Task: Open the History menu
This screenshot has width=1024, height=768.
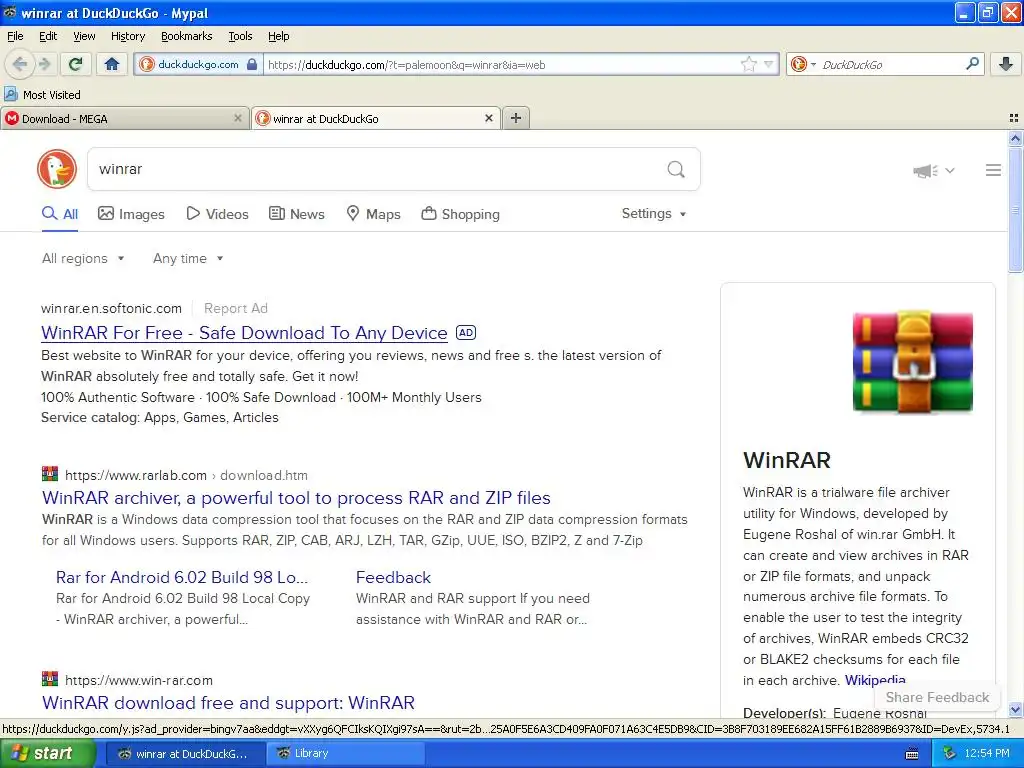Action: point(128,36)
